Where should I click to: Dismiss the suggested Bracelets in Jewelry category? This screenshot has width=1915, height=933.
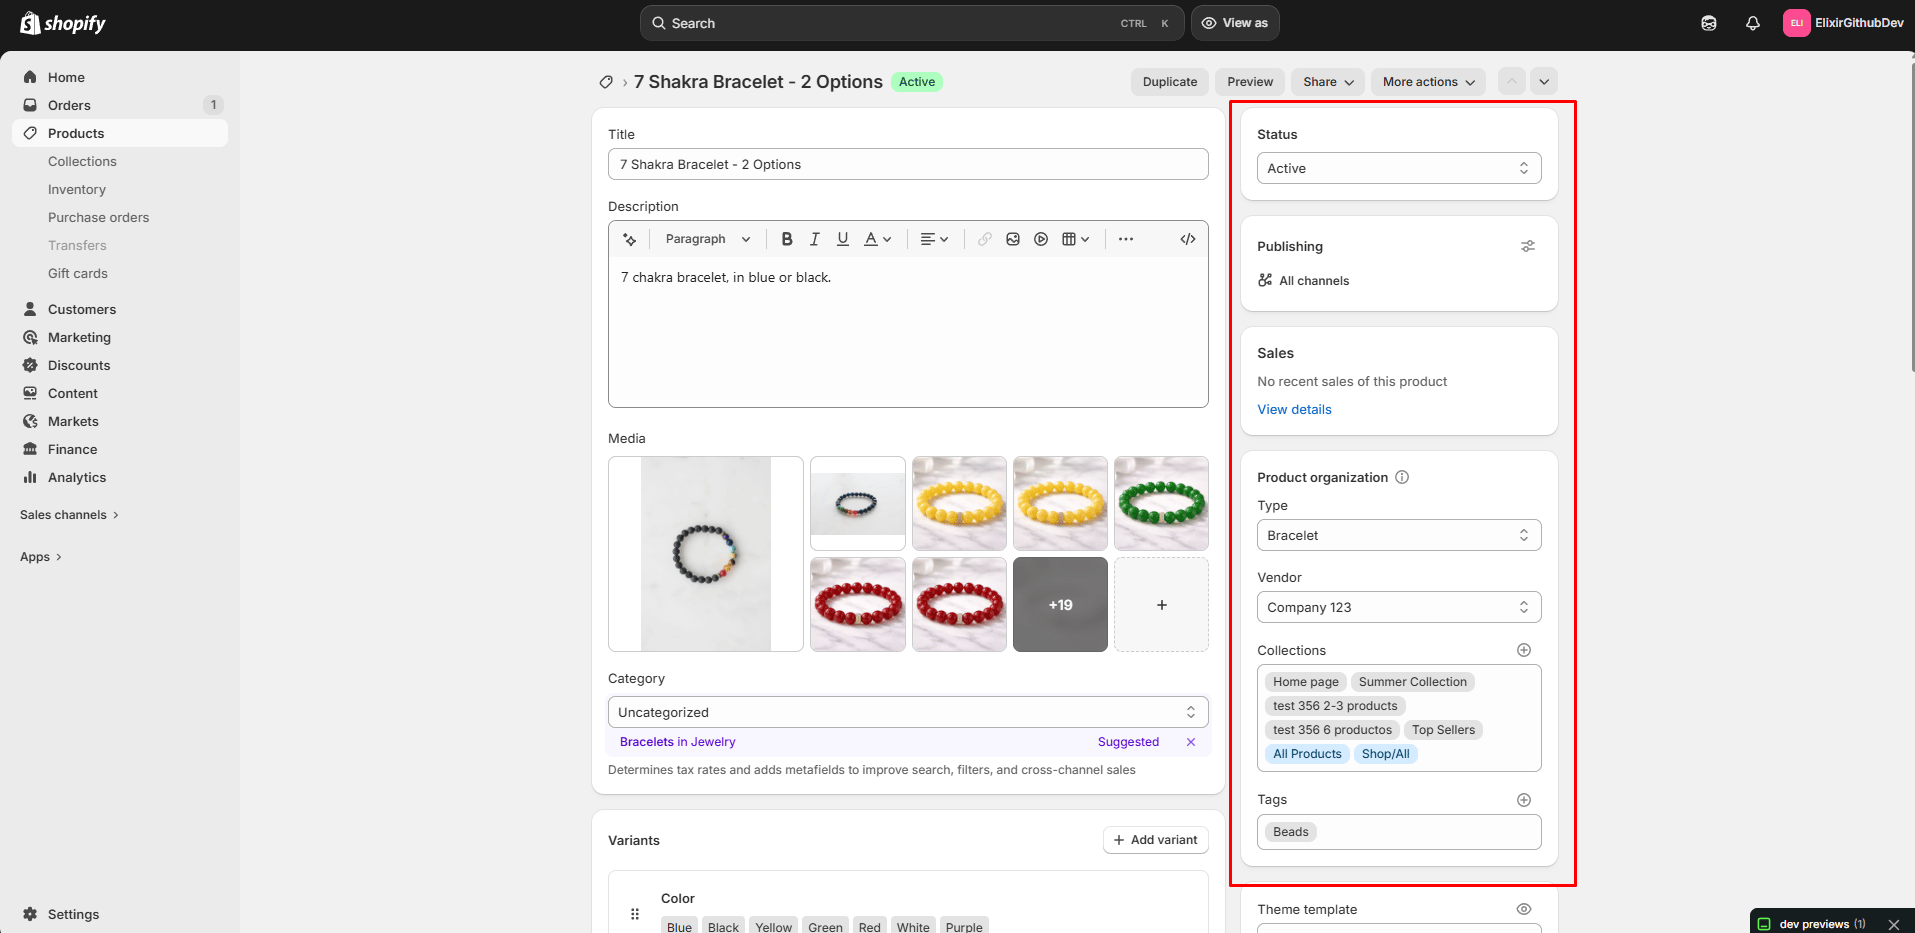[x=1191, y=742]
